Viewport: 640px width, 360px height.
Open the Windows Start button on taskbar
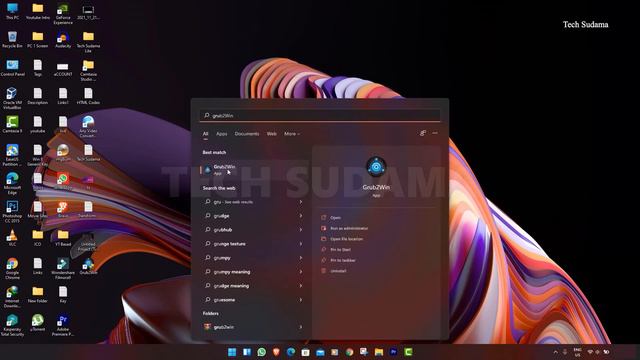point(232,352)
